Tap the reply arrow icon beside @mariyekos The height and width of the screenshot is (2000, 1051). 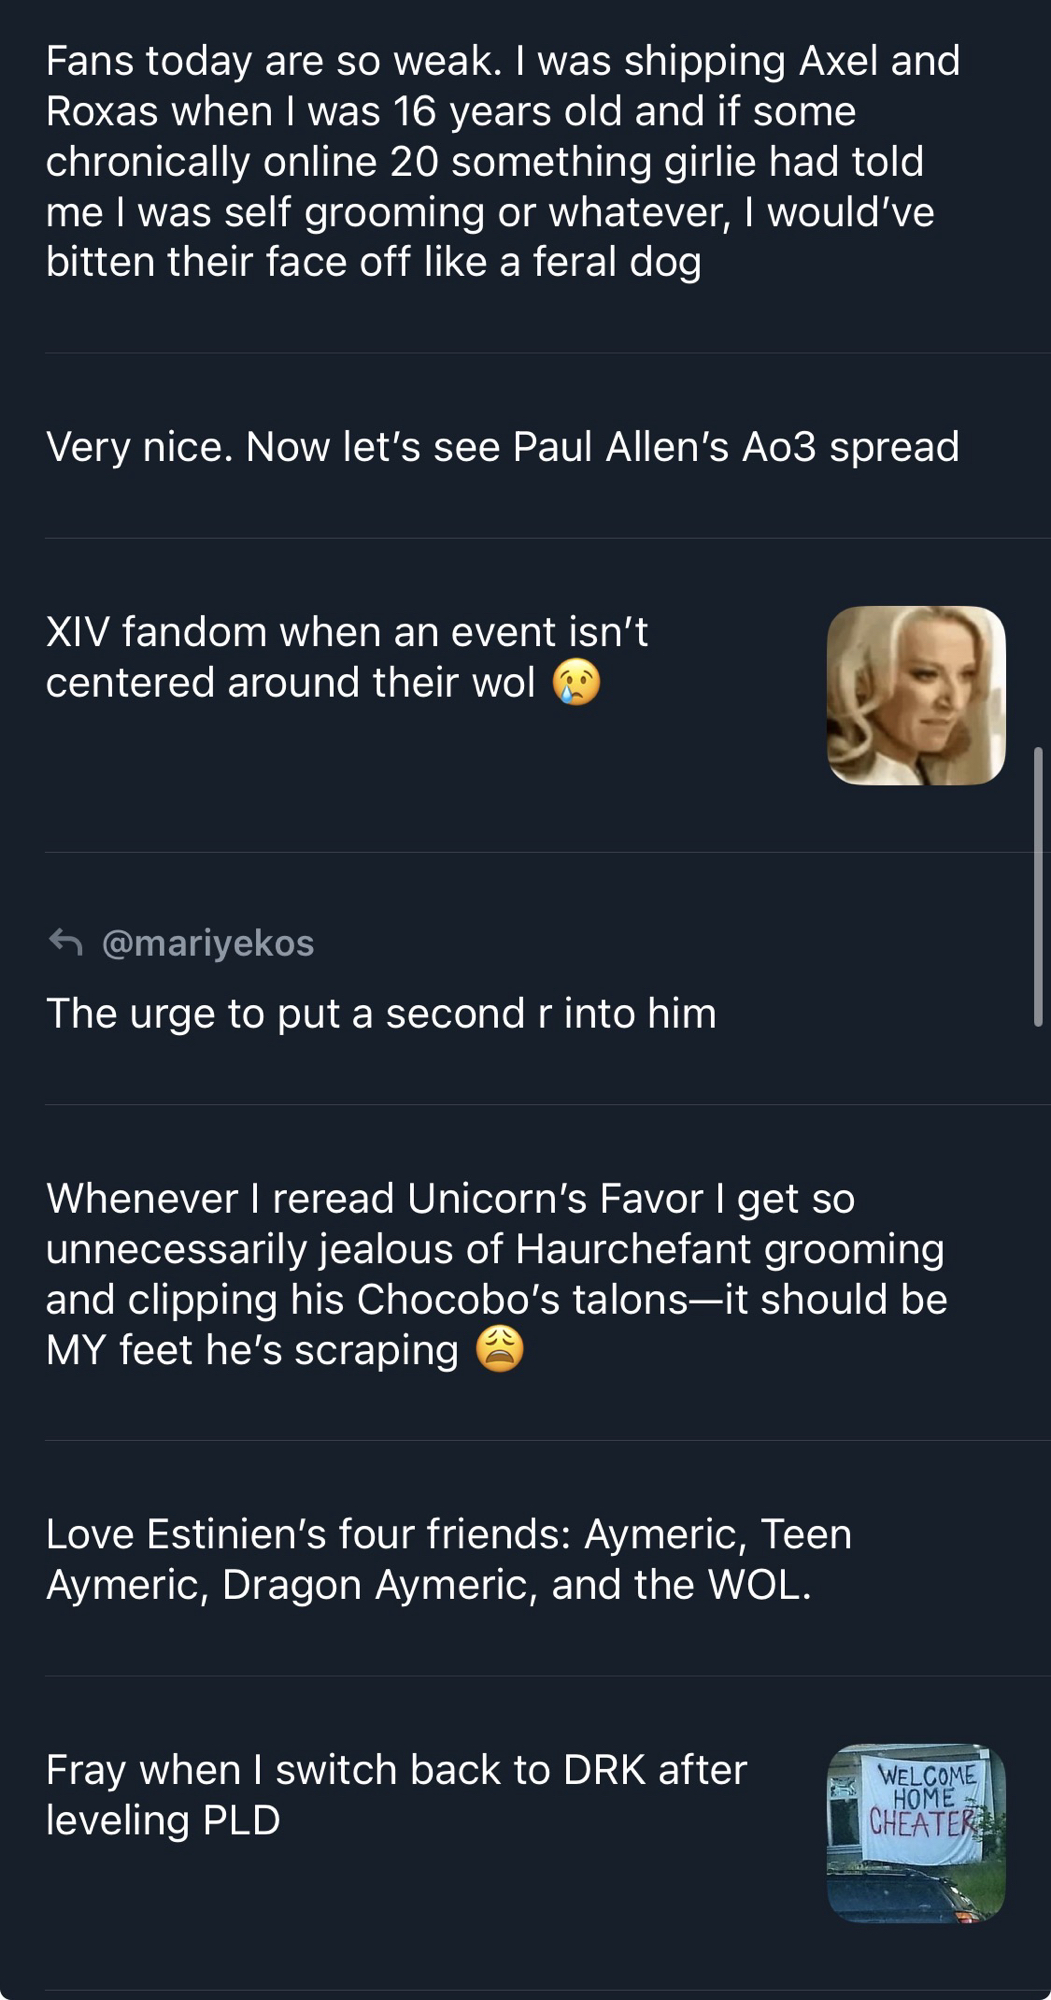[66, 942]
